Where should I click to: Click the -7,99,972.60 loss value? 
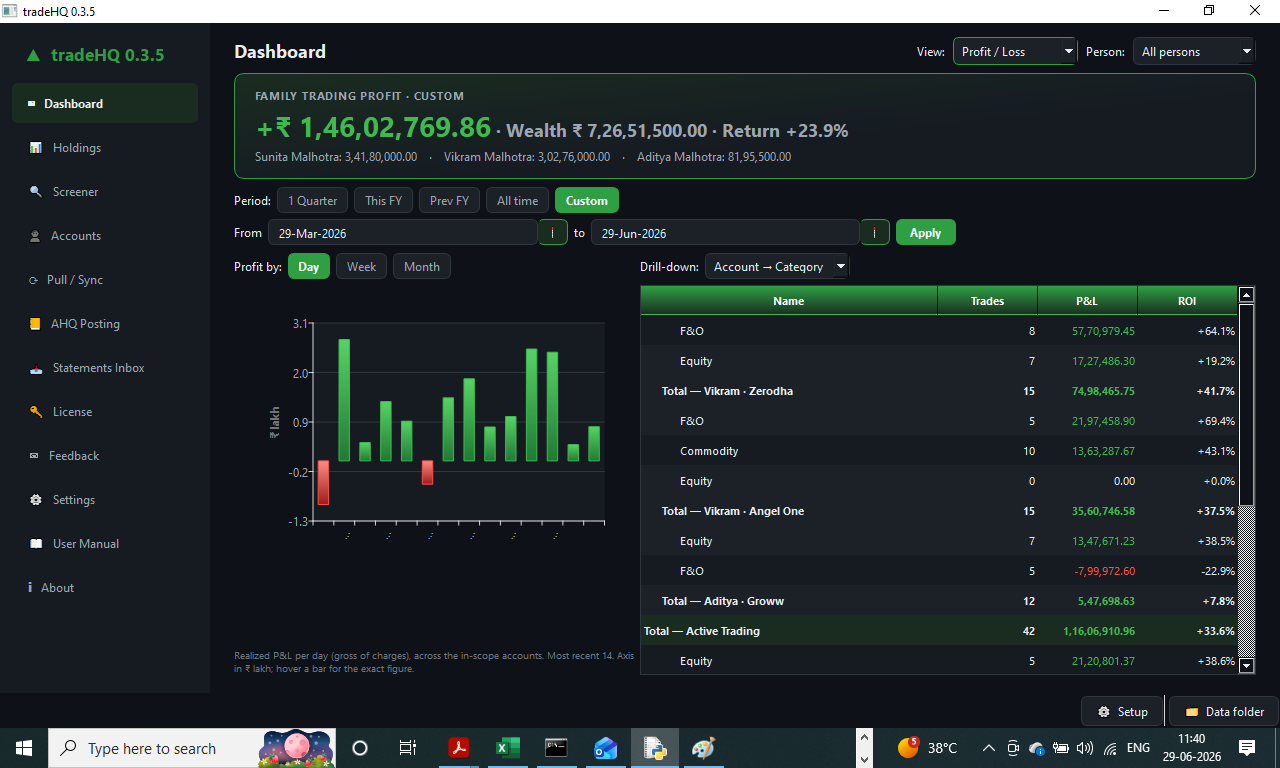(1104, 571)
